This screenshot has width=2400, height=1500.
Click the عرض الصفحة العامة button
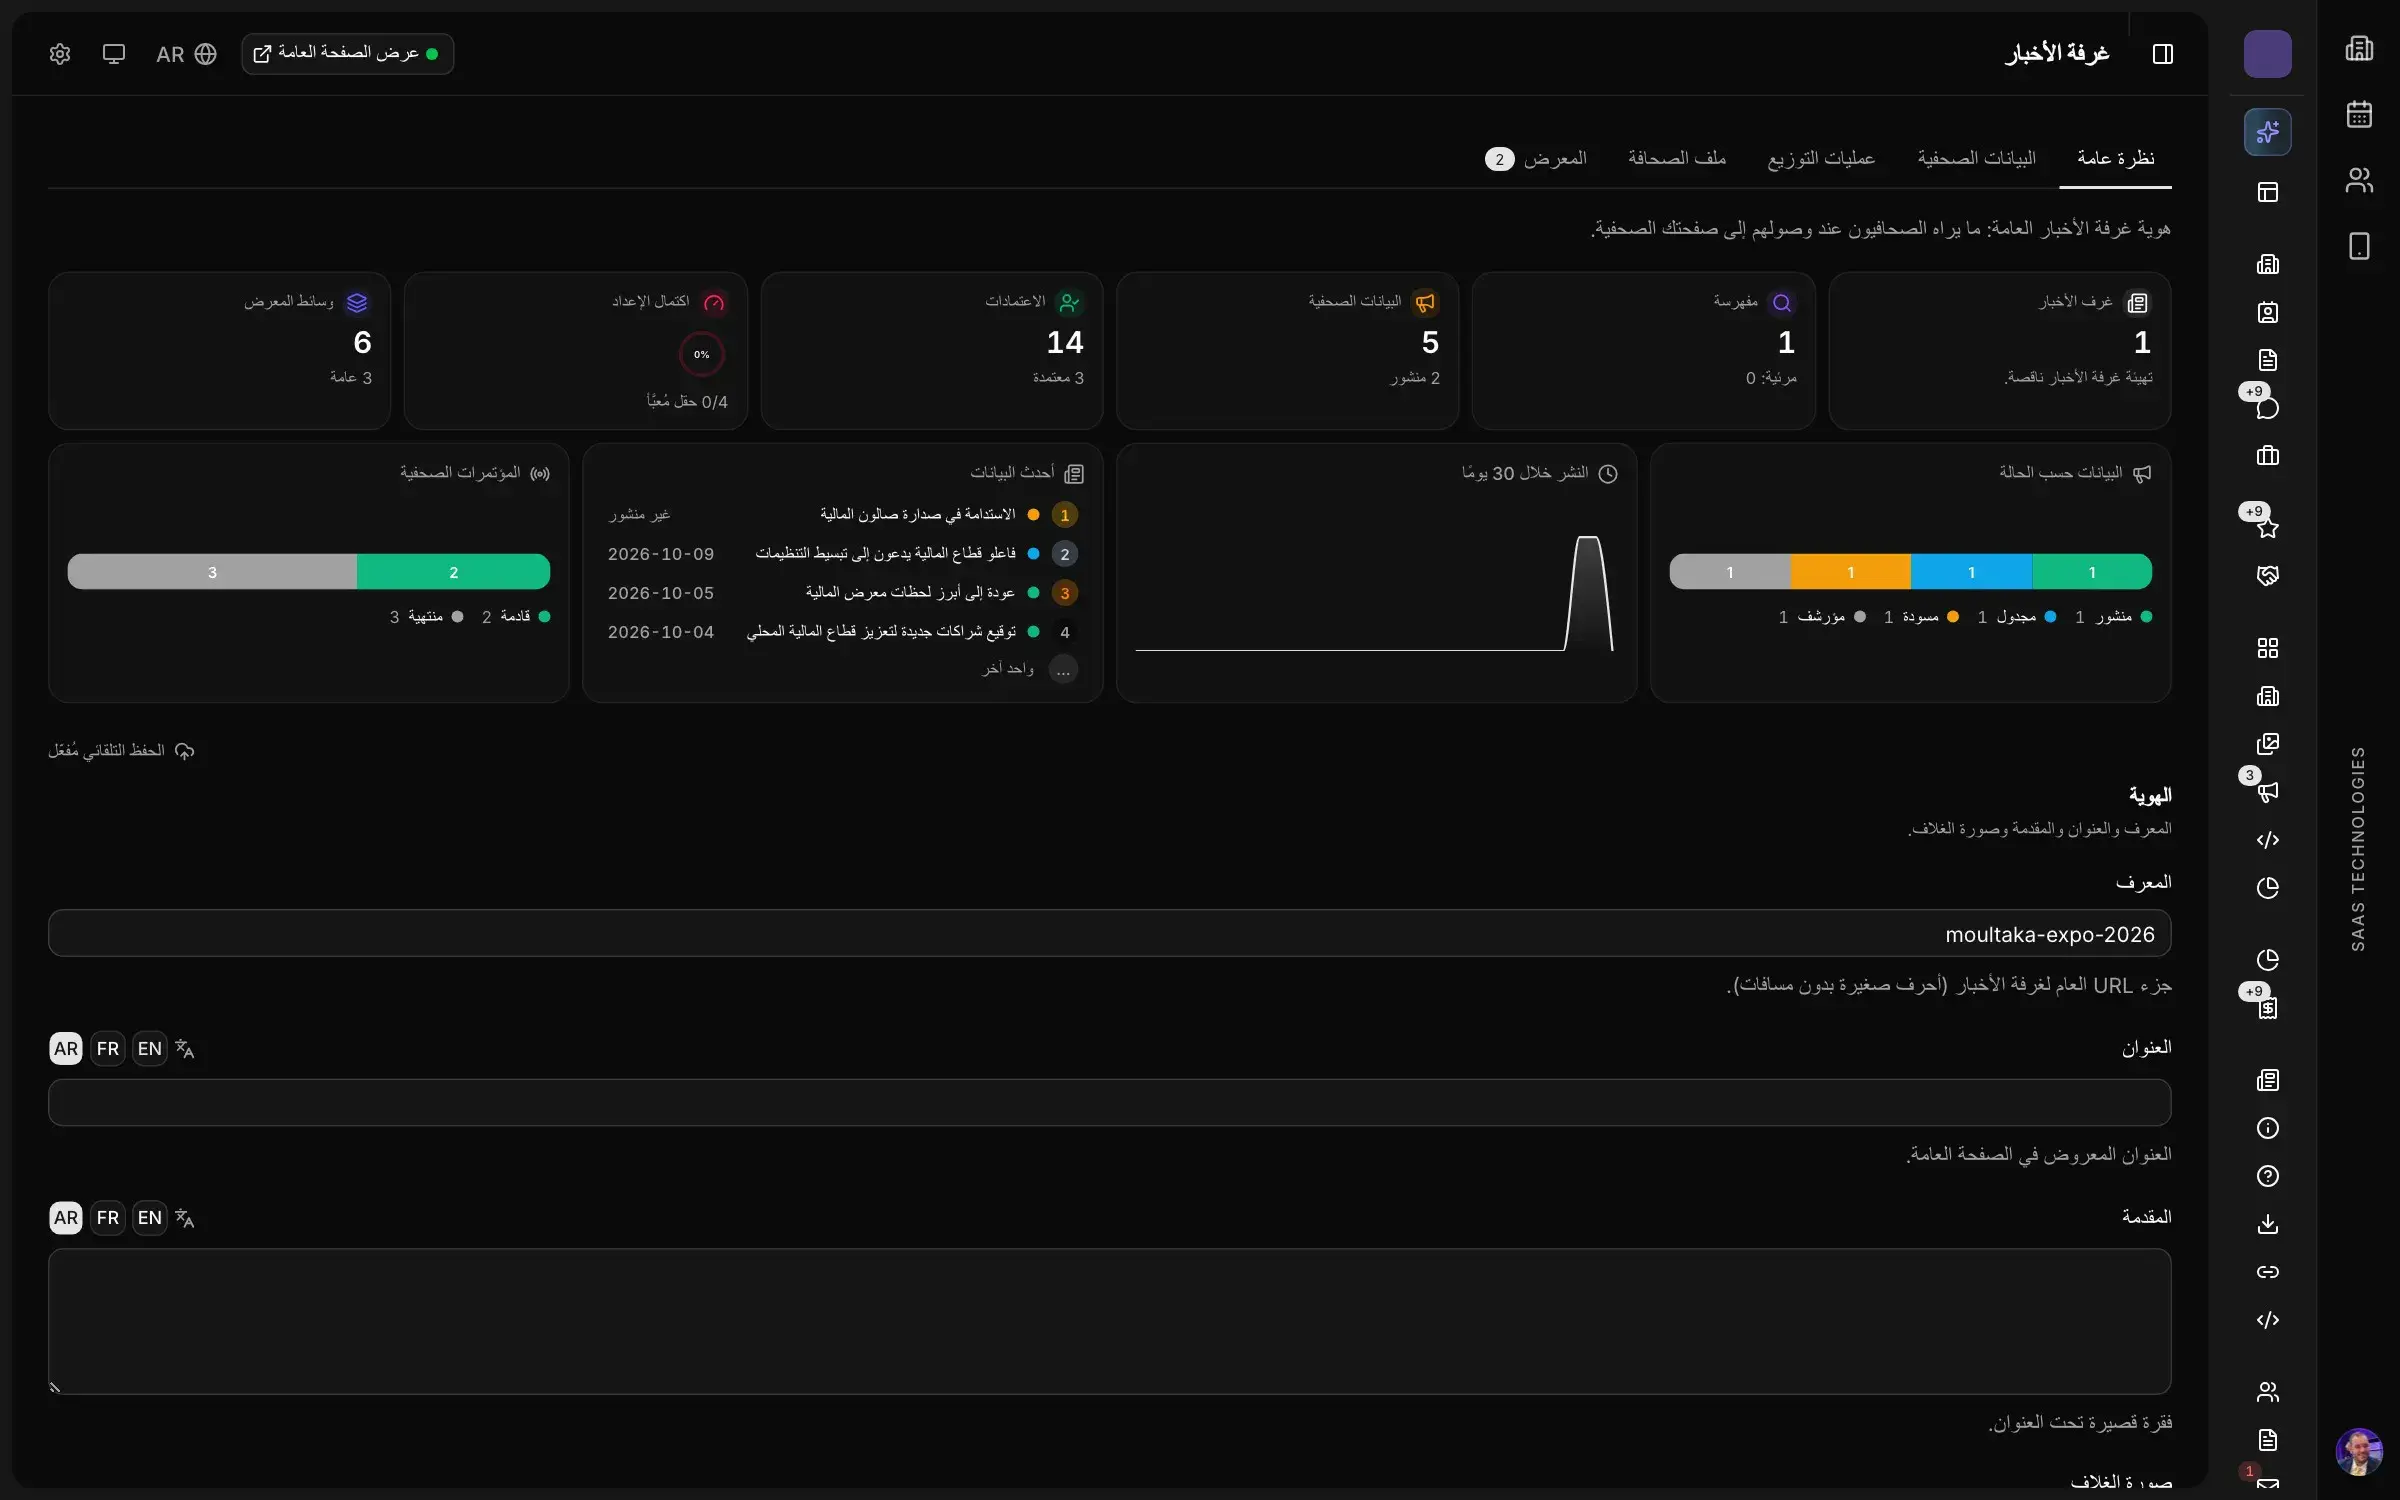[347, 54]
